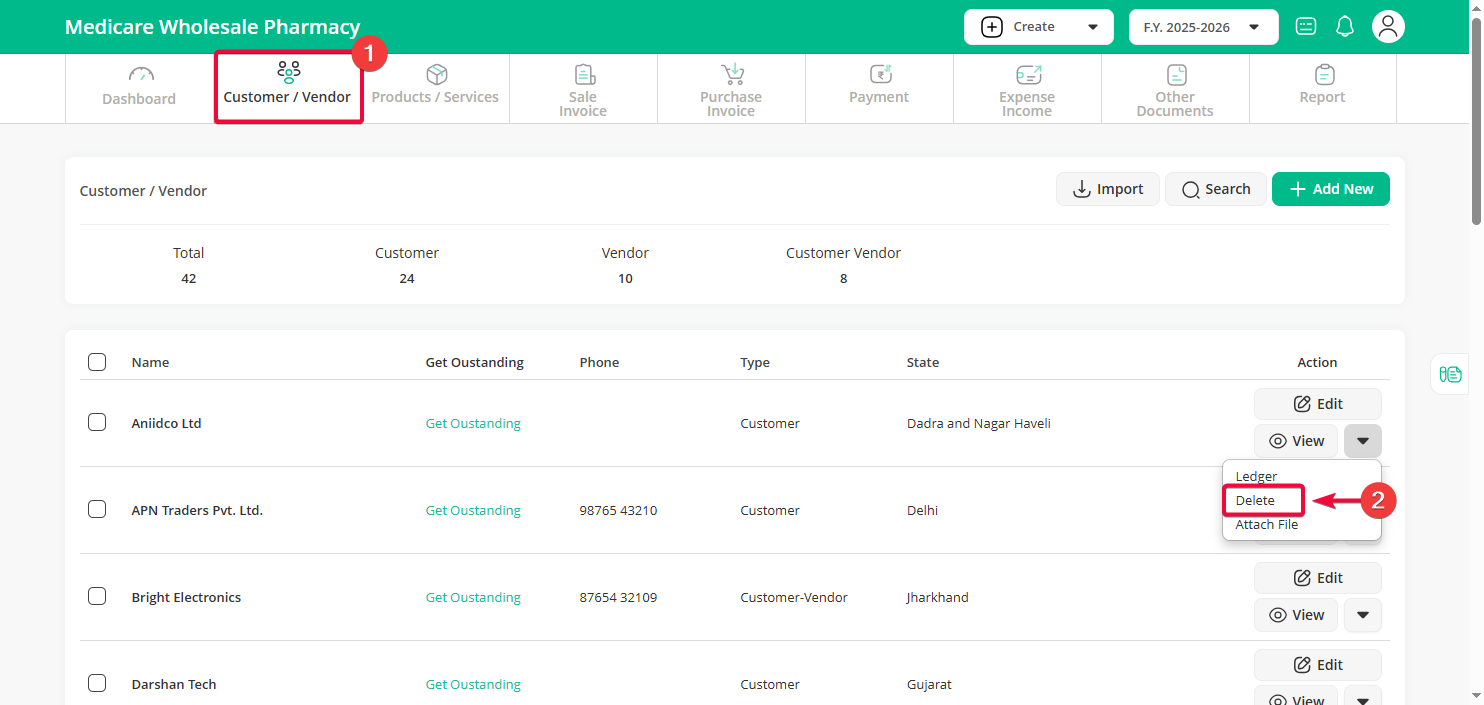
Task: Choose Delete from the action menu
Action: [x=1255, y=500]
